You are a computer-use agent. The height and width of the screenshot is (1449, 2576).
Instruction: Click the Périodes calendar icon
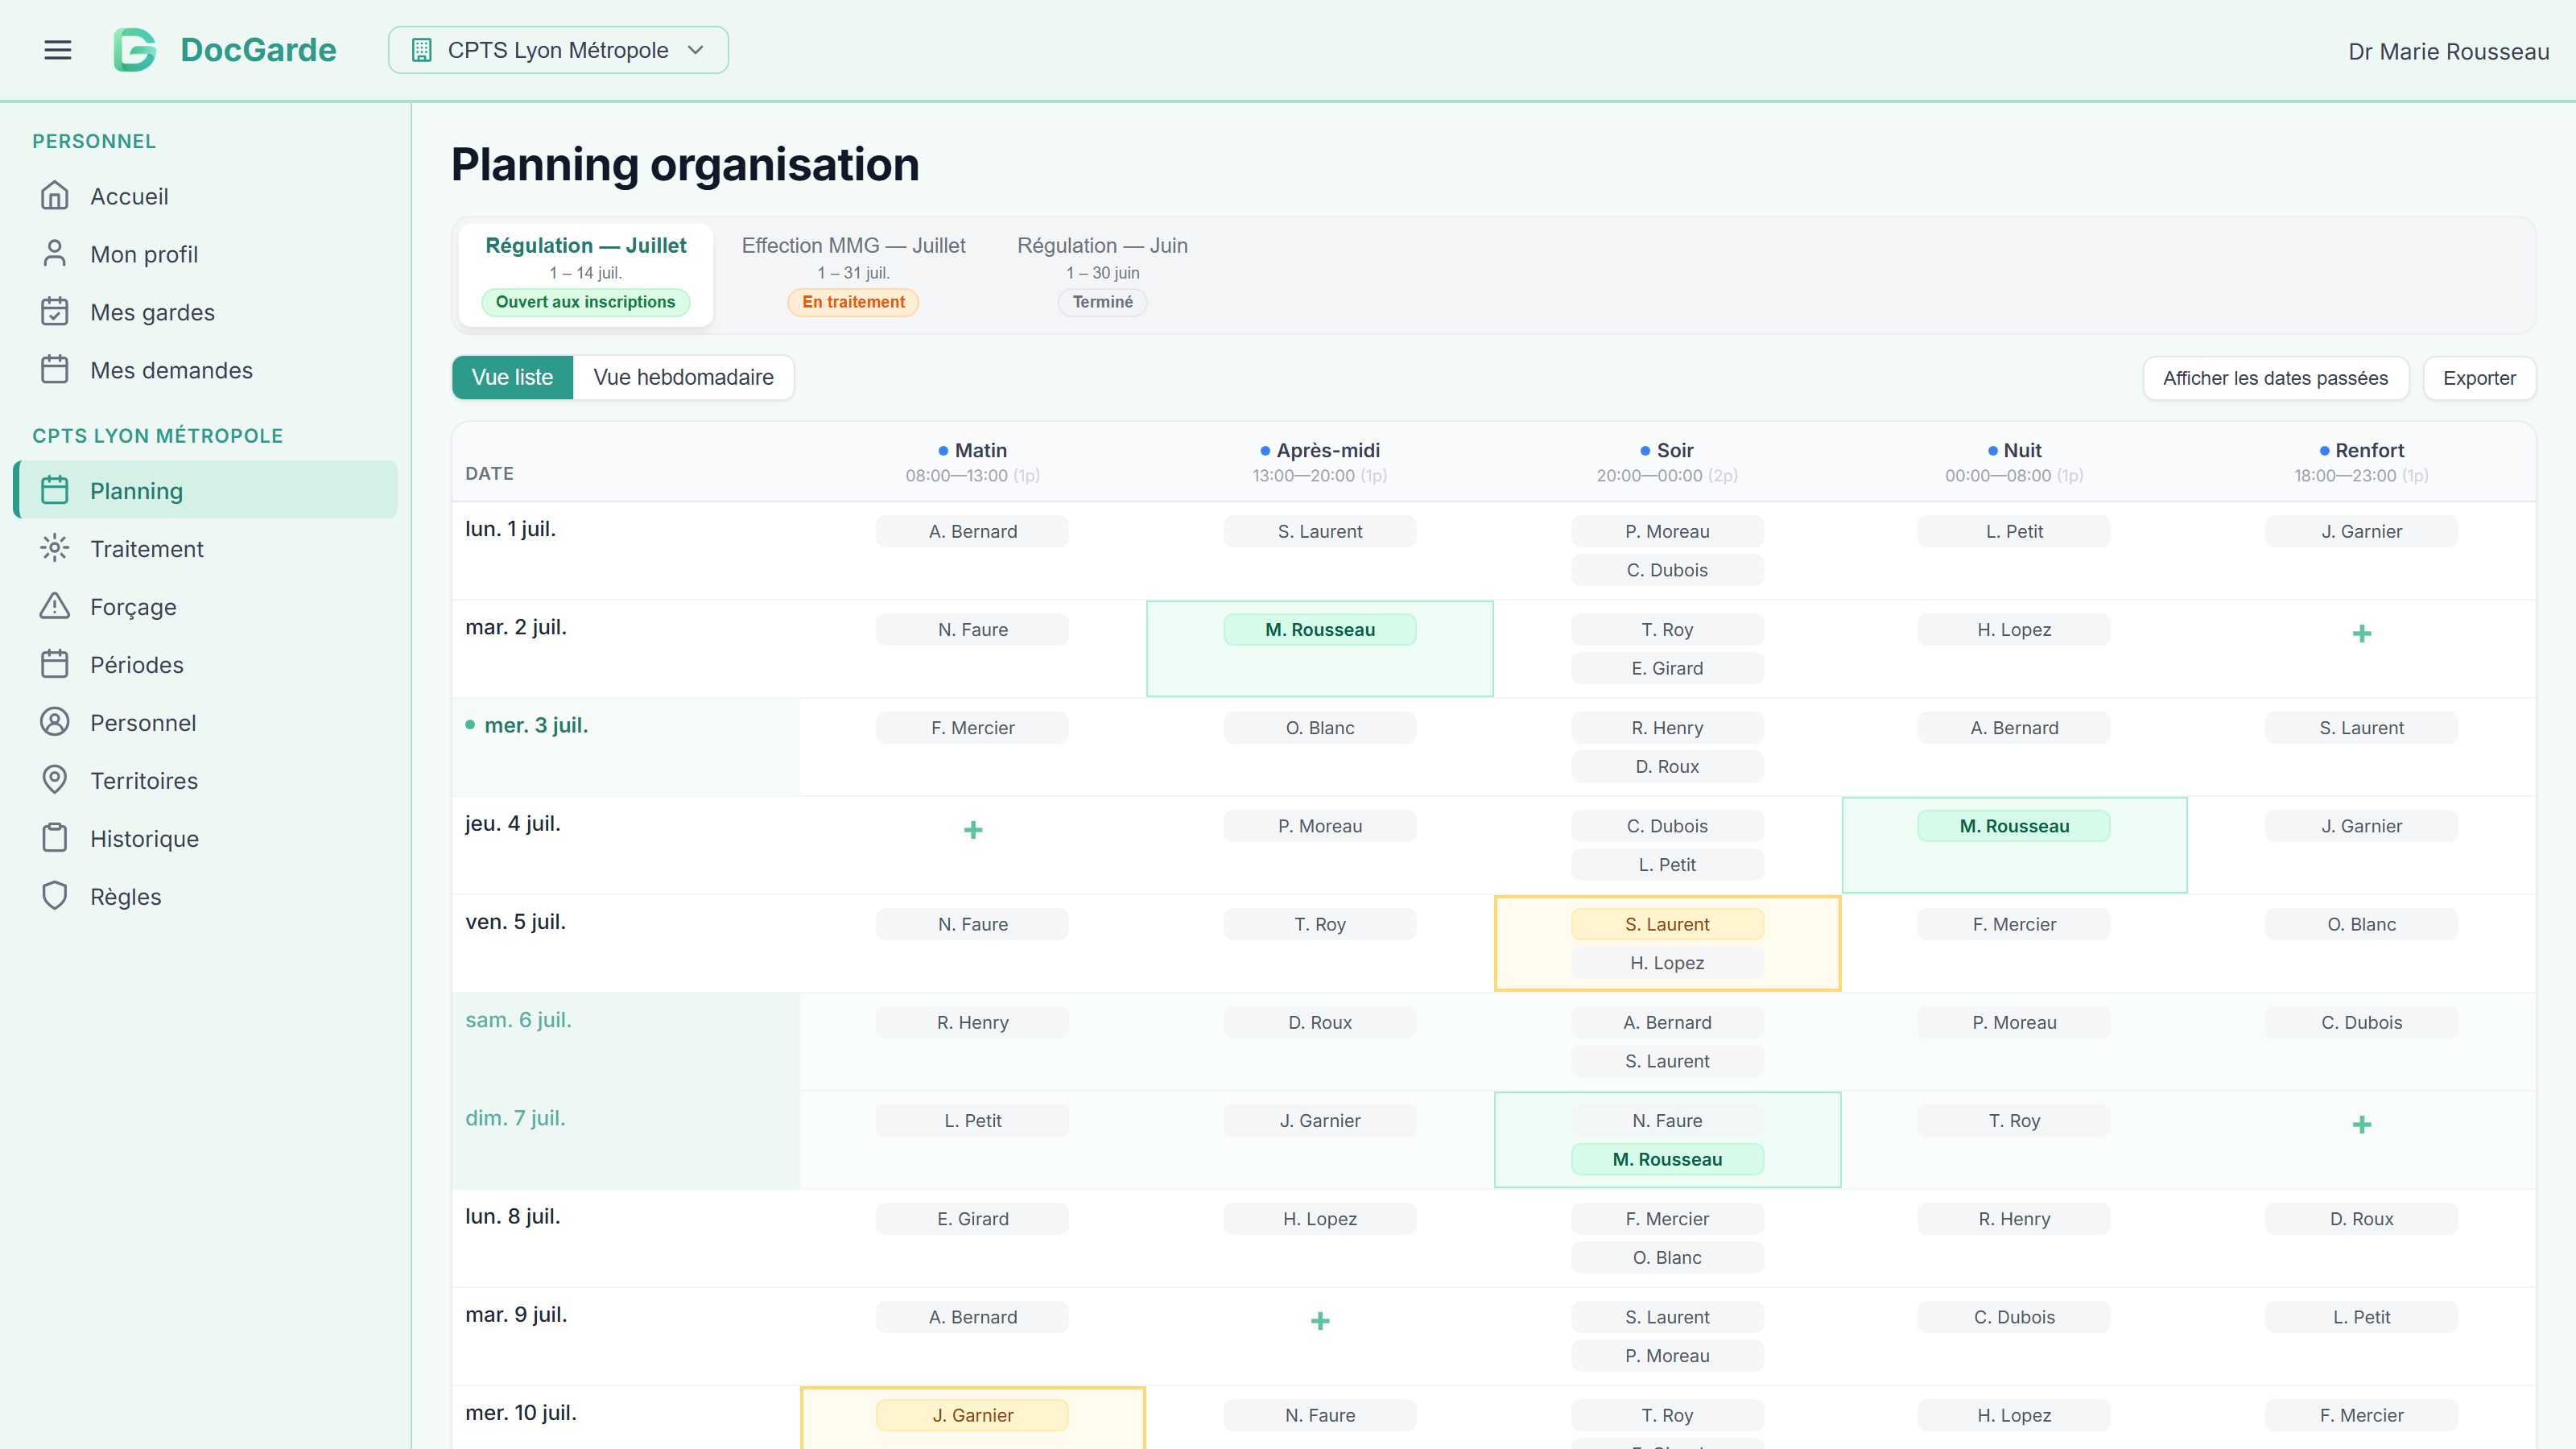click(x=55, y=664)
